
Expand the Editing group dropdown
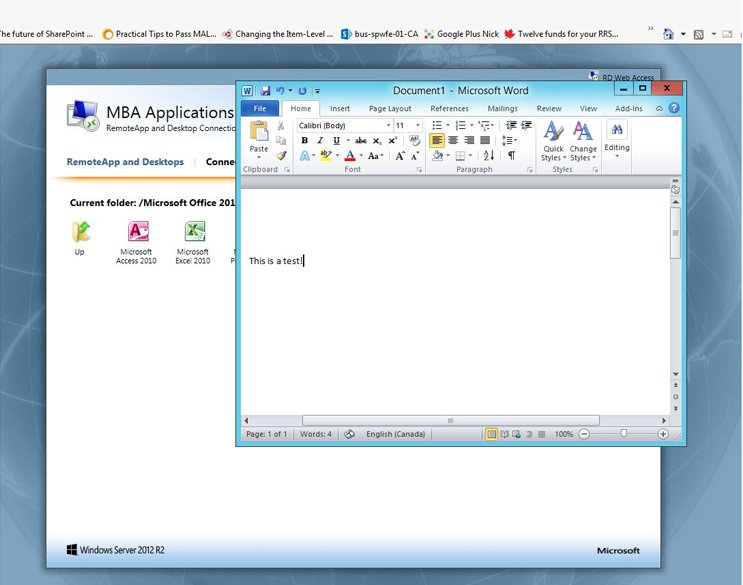(616, 139)
